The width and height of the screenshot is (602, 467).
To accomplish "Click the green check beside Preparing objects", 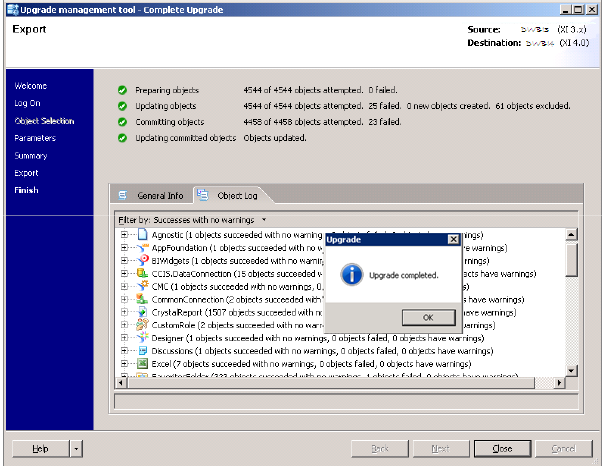I will [122, 90].
